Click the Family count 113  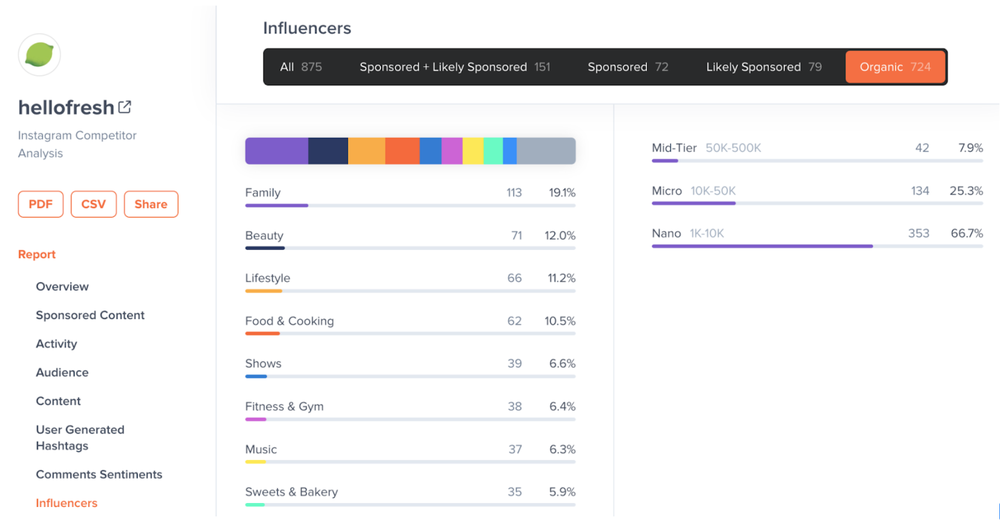click(514, 193)
